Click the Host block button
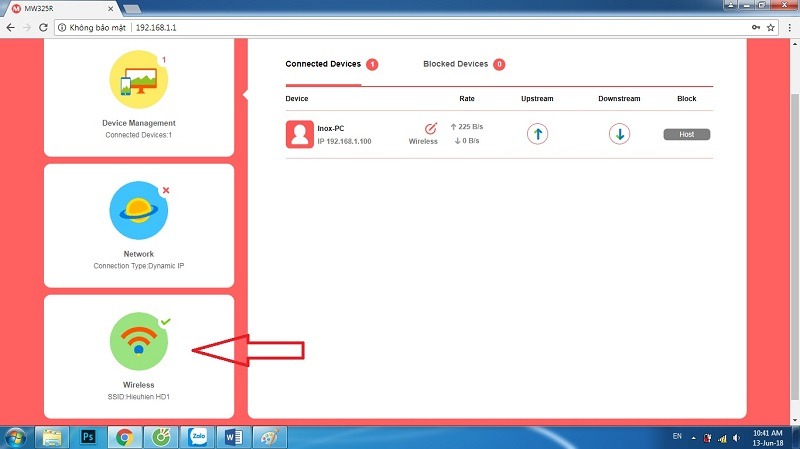This screenshot has height=449, width=800. [687, 134]
